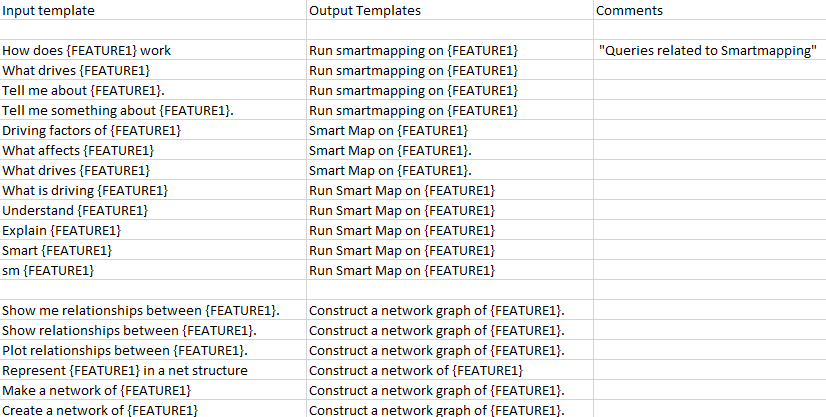Select the 'Understand {FEATURE1}' cell
Viewport: 826px width, 417px height.
click(x=153, y=210)
